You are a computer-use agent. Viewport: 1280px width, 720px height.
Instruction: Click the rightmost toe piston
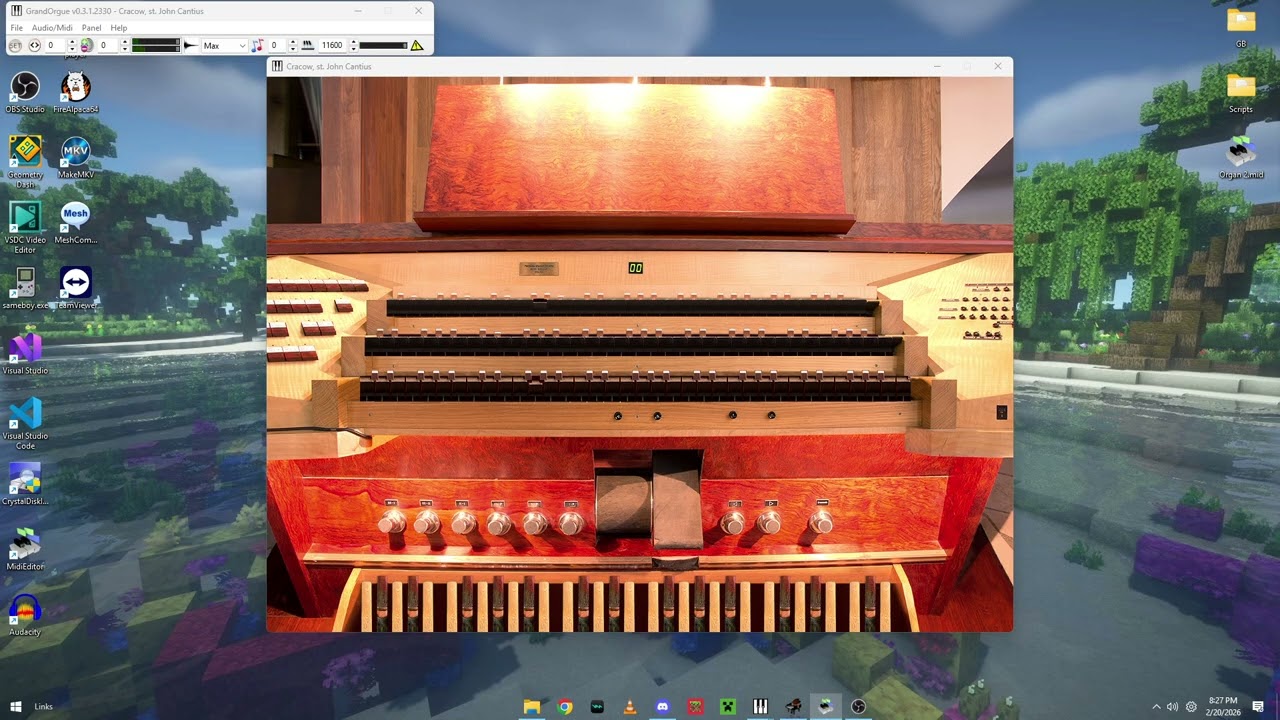[821, 521]
